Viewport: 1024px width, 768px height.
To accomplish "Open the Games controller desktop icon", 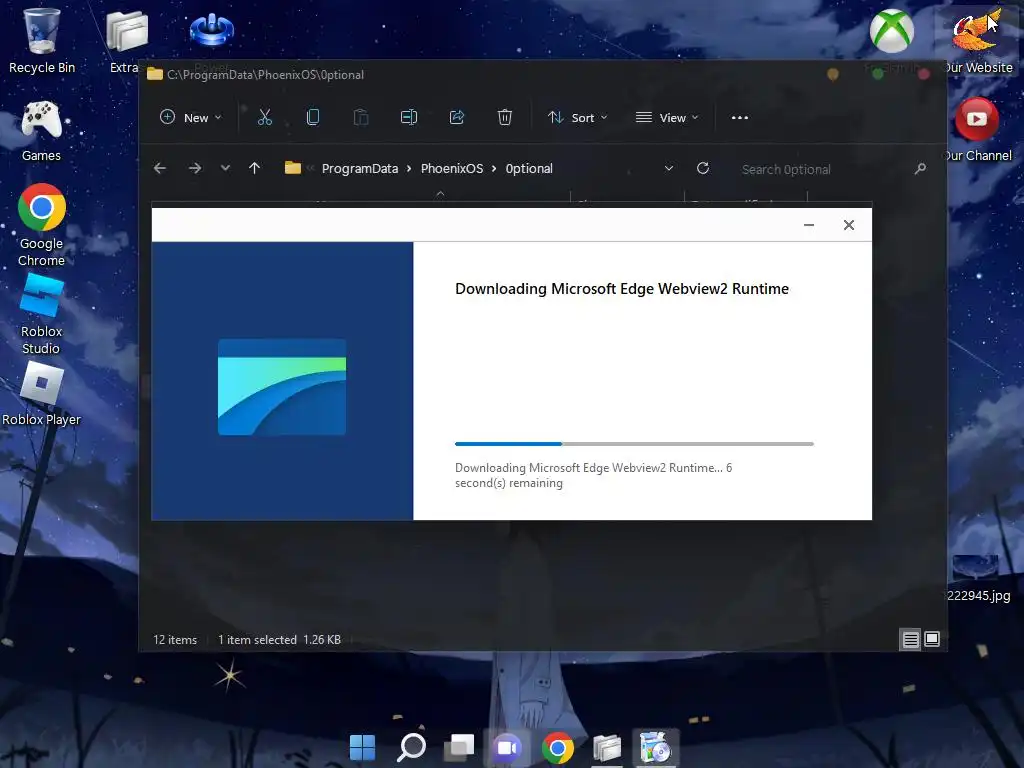I will [x=41, y=130].
